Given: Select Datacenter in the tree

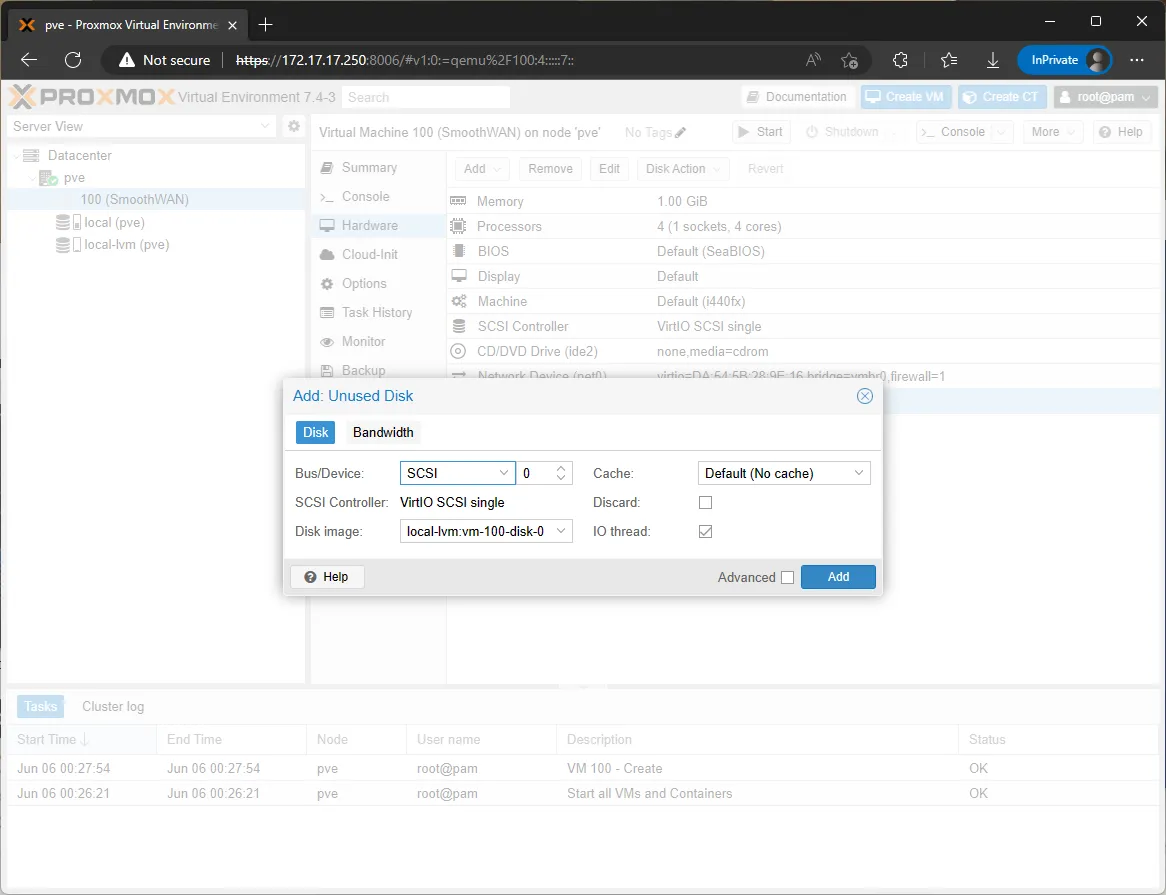Looking at the screenshot, I should click(x=80, y=155).
